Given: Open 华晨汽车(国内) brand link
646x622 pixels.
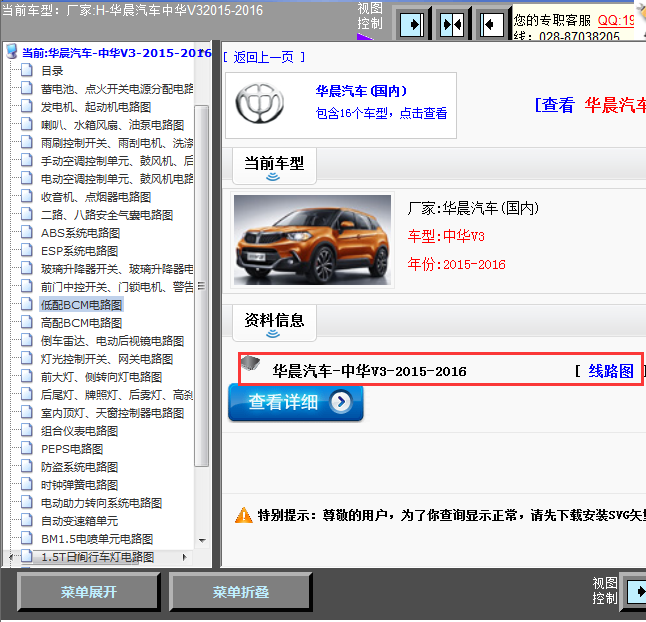Looking at the screenshot, I should (x=361, y=91).
